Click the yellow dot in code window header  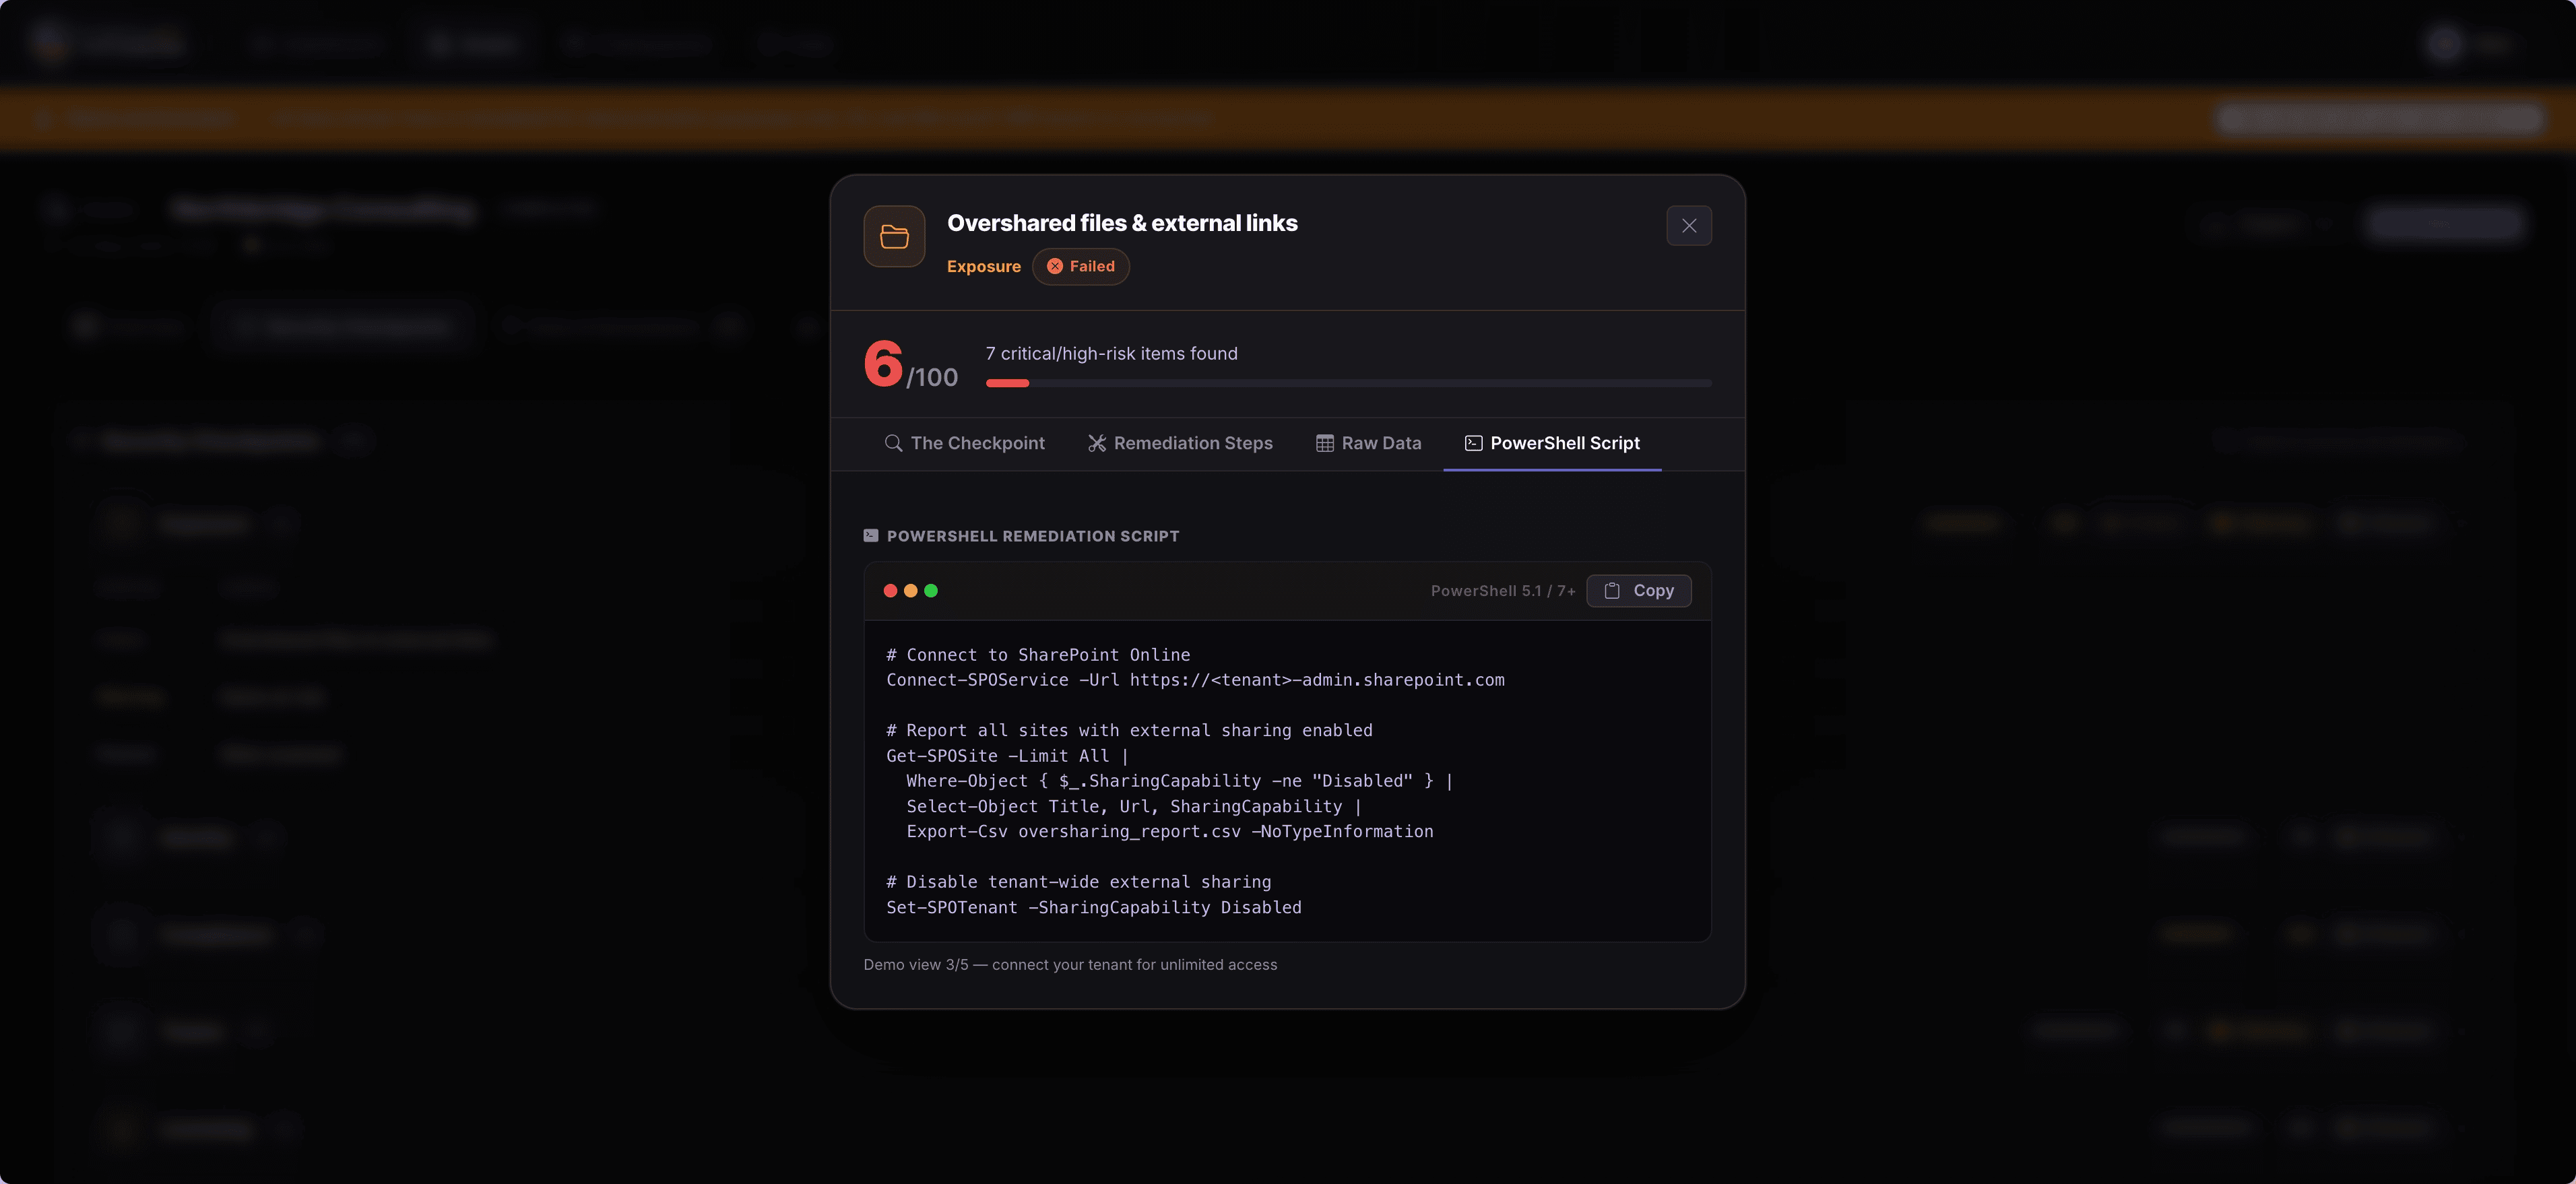(x=910, y=591)
